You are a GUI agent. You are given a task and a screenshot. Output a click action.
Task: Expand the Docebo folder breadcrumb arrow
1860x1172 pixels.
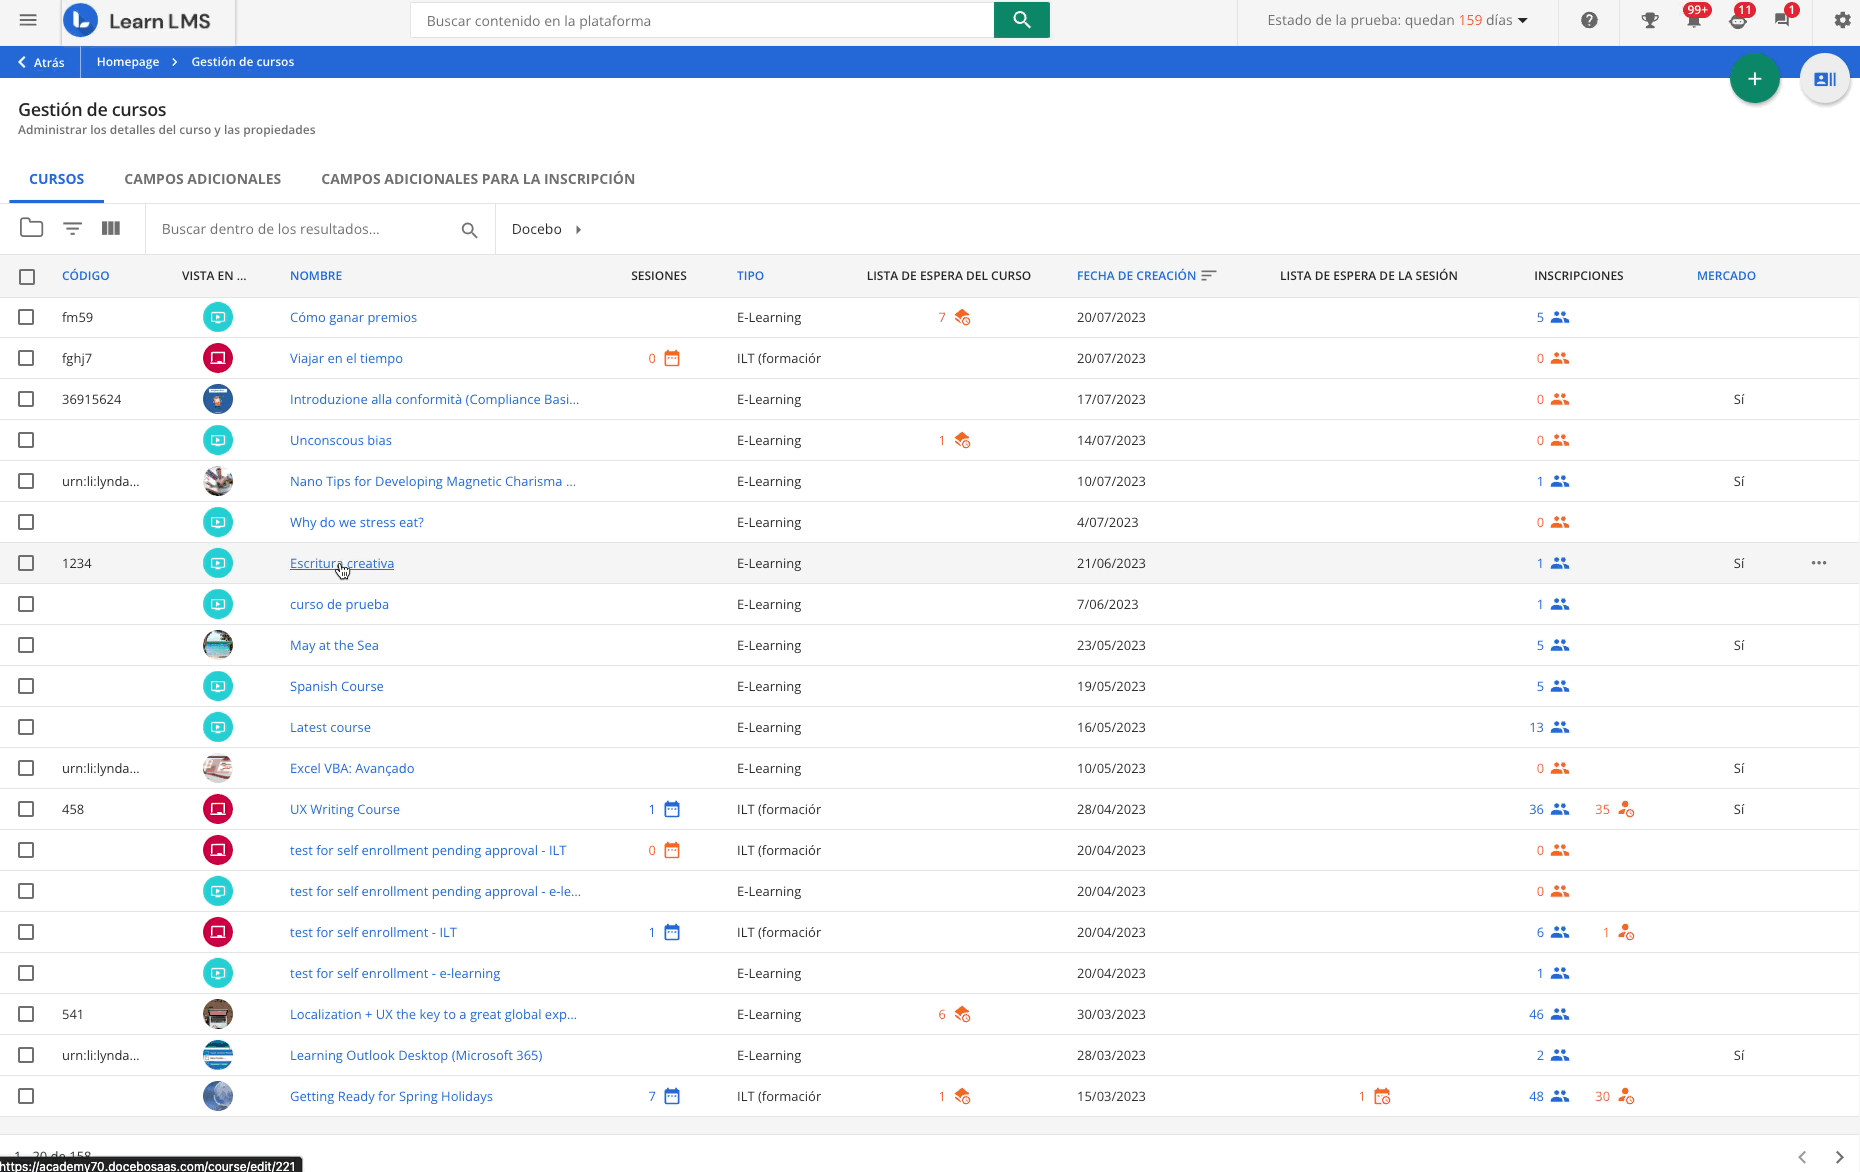click(578, 229)
